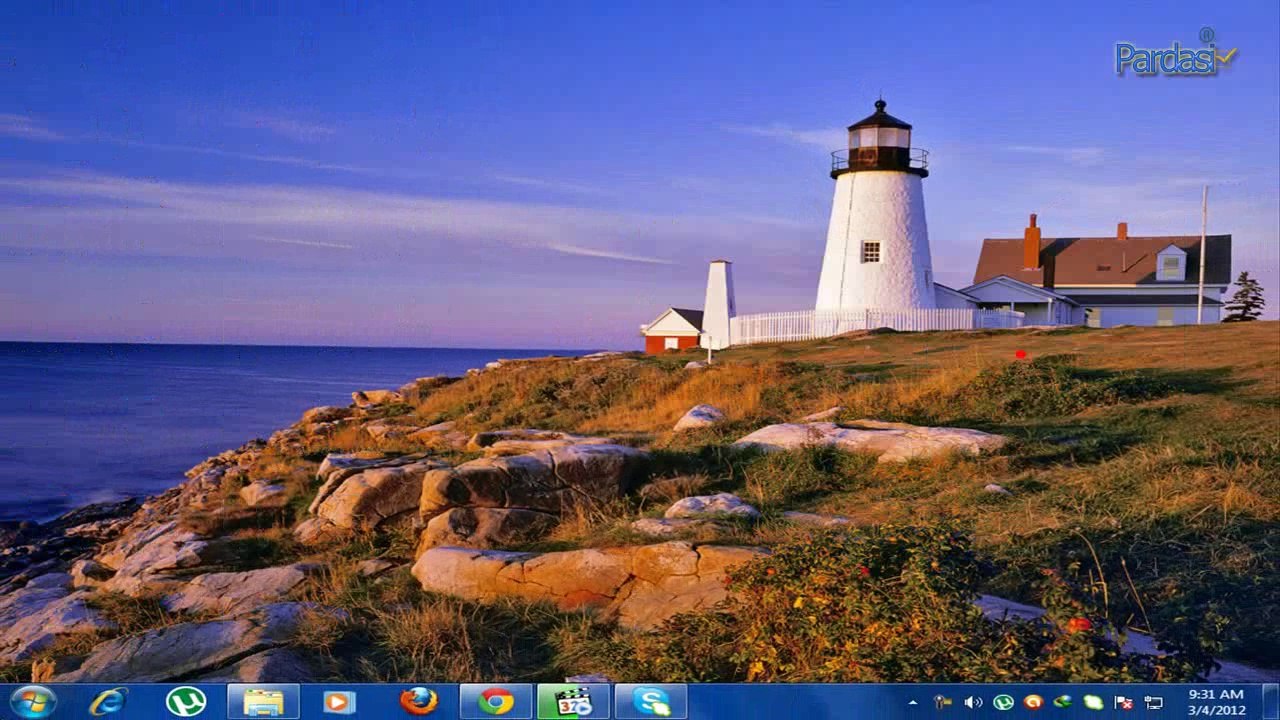Open the Windows Start menu
The width and height of the screenshot is (1280, 720).
[x=33, y=701]
